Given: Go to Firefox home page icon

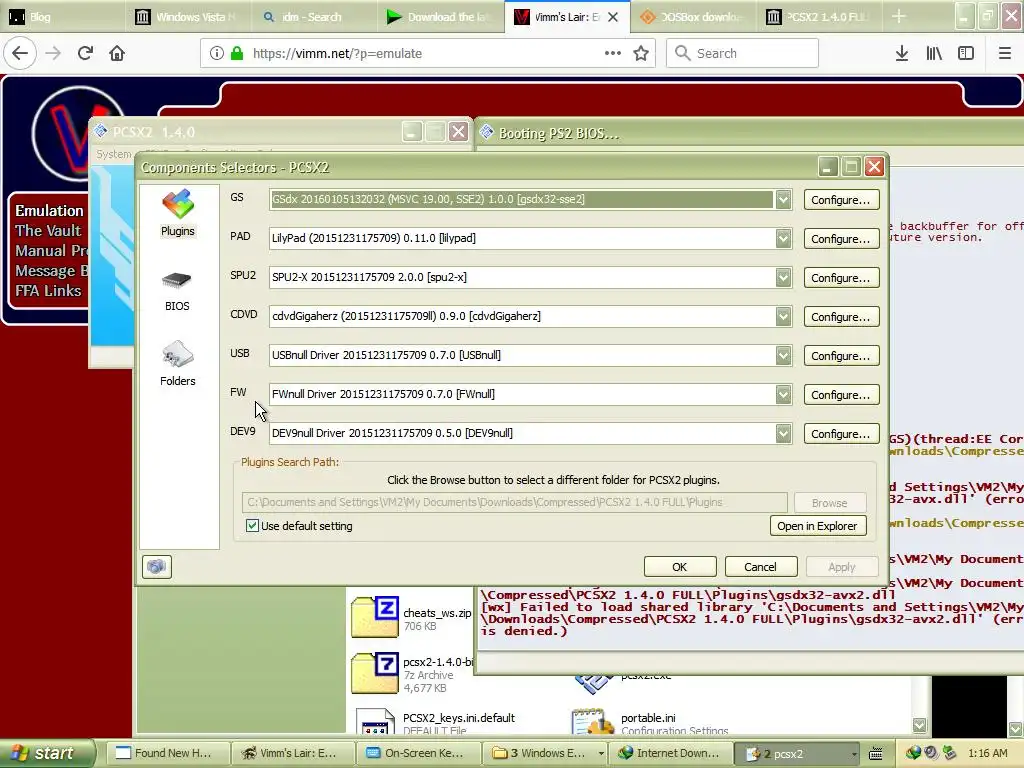Looking at the screenshot, I should tap(117, 53).
